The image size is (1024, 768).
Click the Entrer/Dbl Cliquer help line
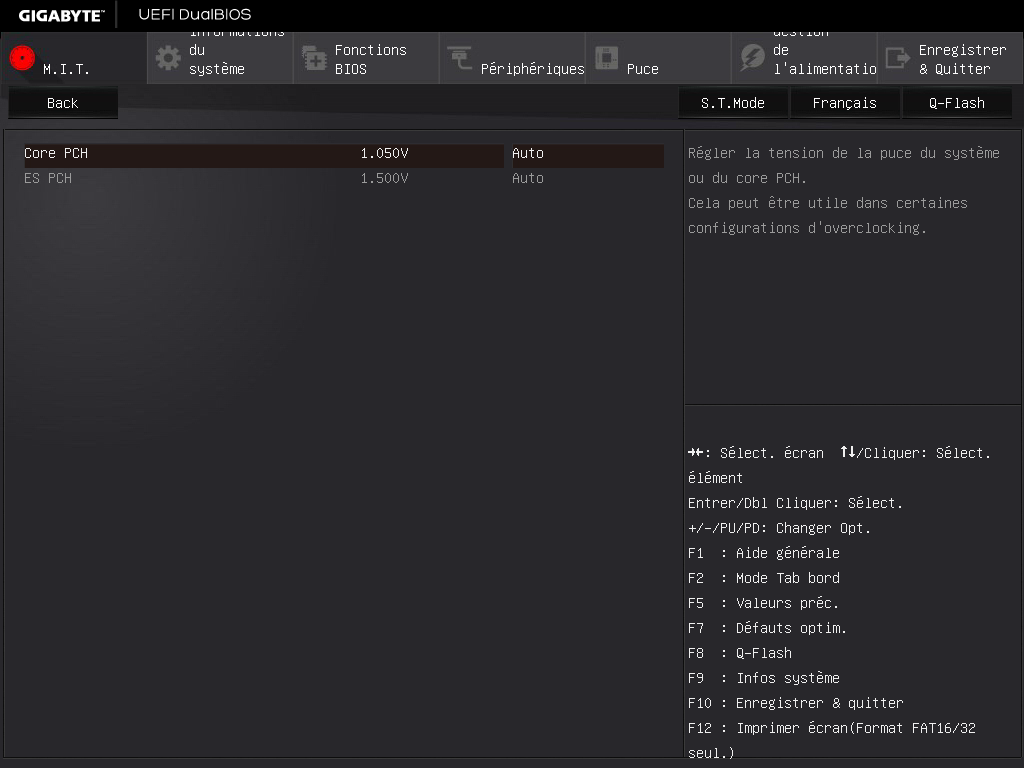point(795,504)
